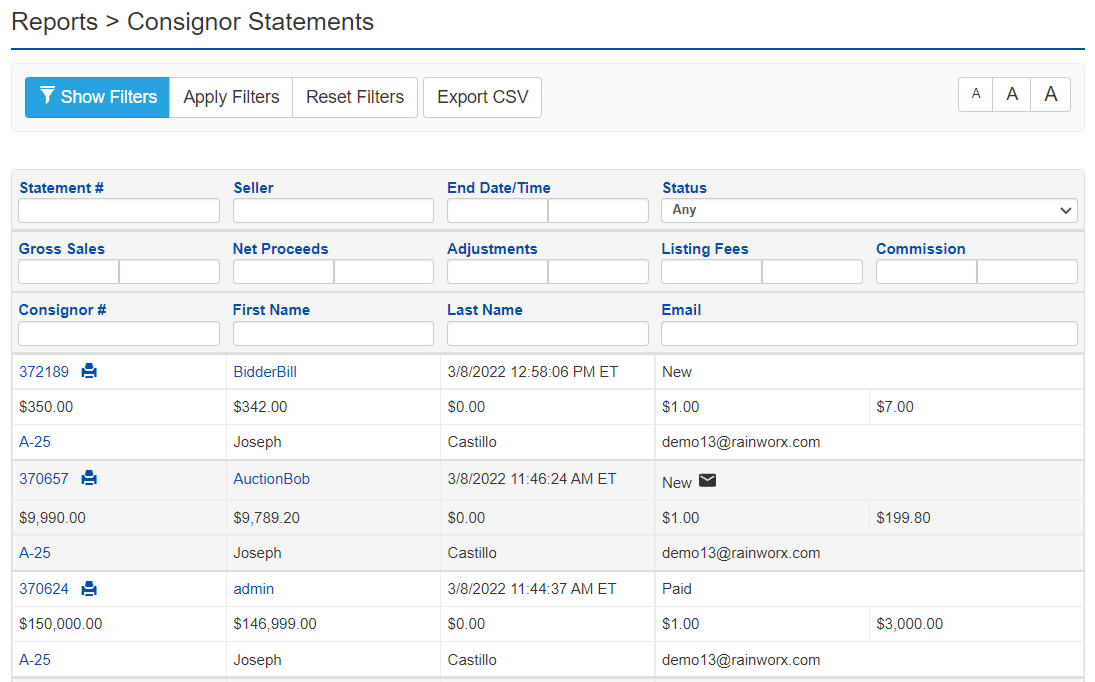Open consignor A-25 under $150,000.00
Screen dimensions: 1095x682
[x=35, y=660]
